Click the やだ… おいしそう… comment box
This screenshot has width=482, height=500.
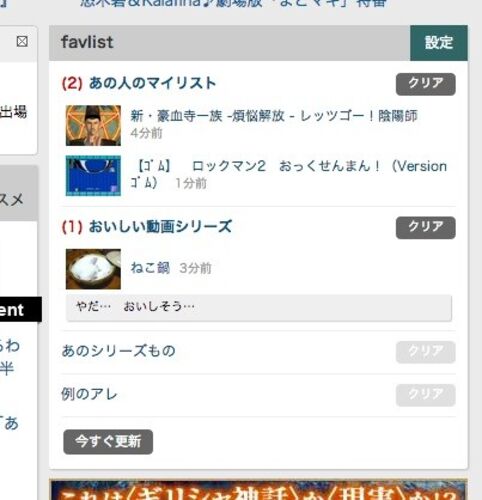(x=259, y=307)
